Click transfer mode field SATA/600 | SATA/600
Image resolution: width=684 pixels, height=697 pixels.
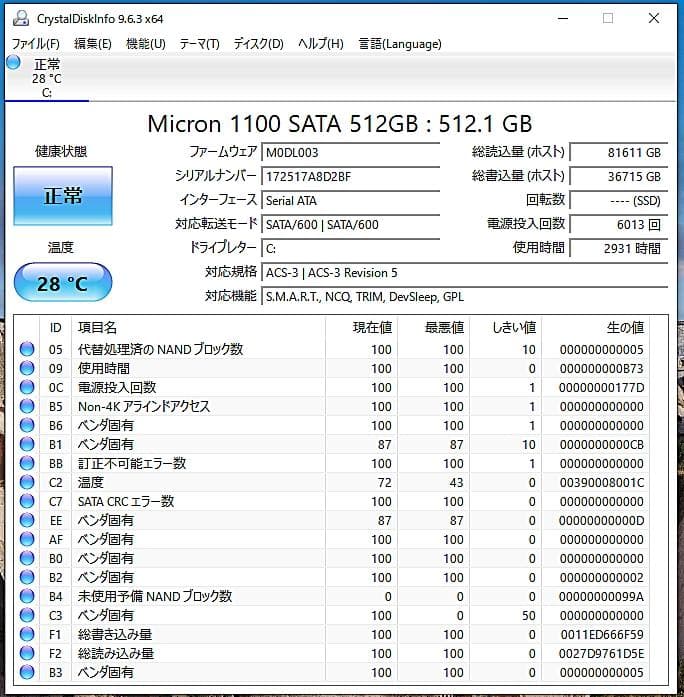click(351, 224)
